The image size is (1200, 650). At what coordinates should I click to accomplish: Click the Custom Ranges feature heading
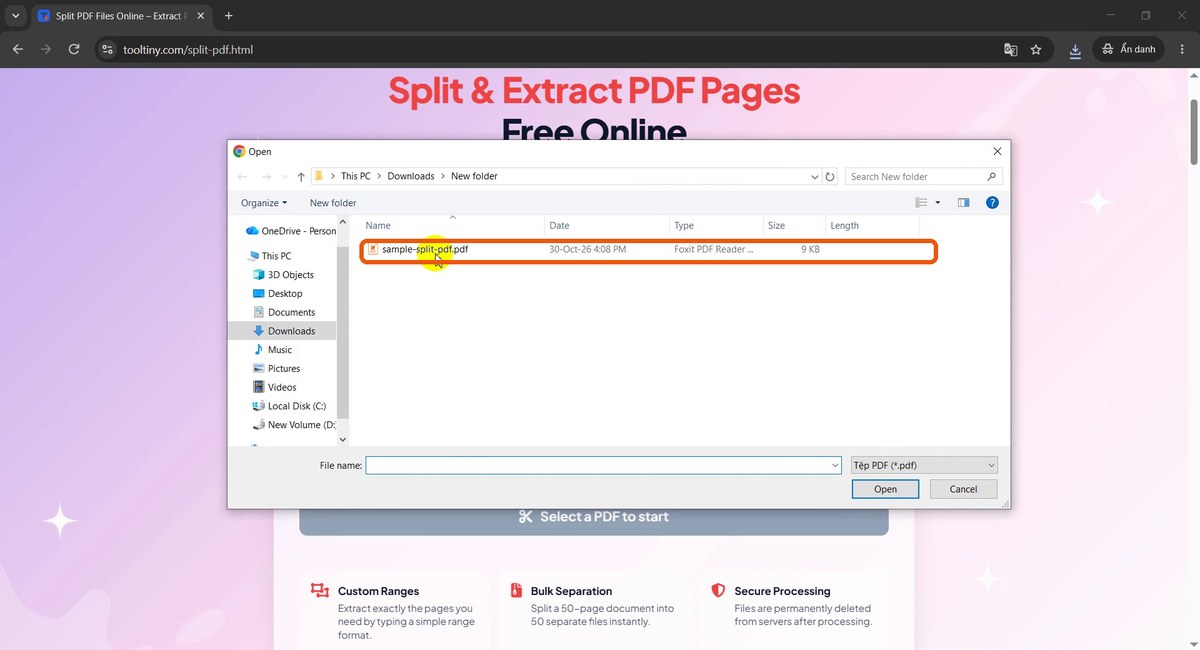[x=378, y=591]
